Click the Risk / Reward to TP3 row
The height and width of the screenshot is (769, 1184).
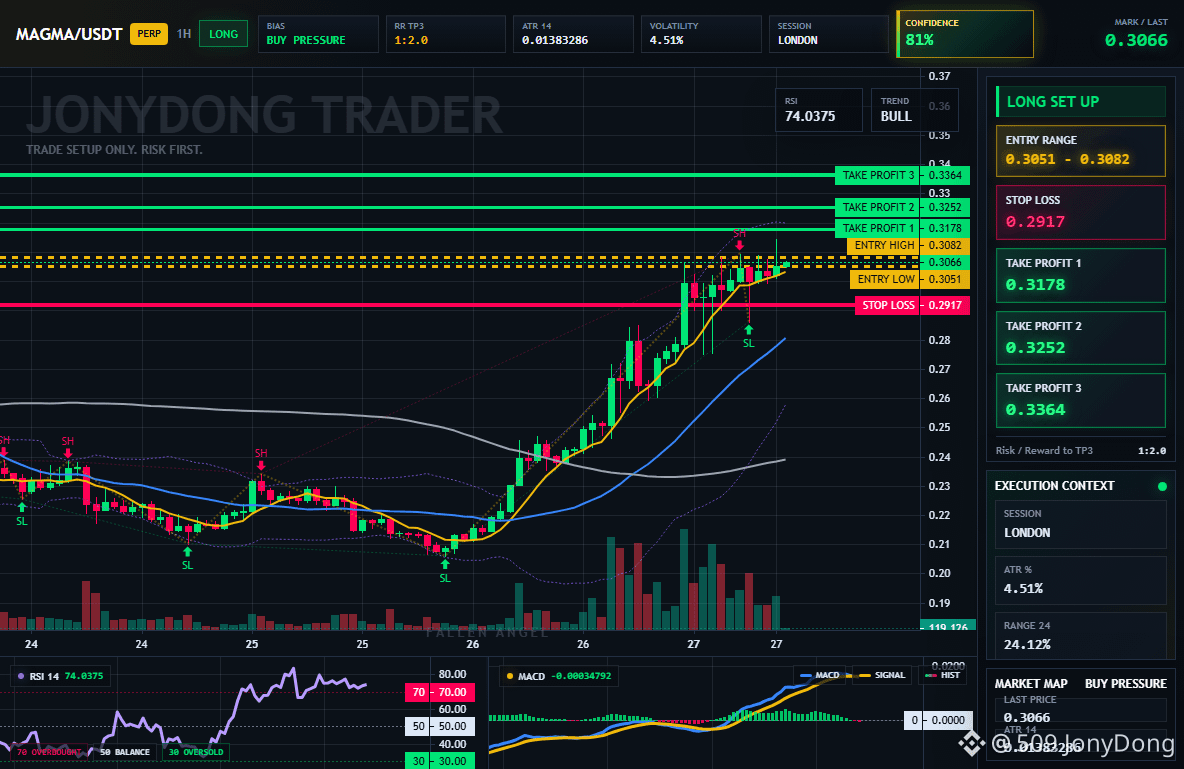[1081, 450]
